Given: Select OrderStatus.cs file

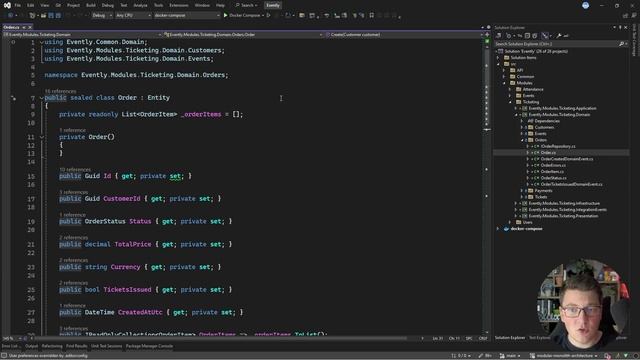Looking at the screenshot, I should point(553,178).
